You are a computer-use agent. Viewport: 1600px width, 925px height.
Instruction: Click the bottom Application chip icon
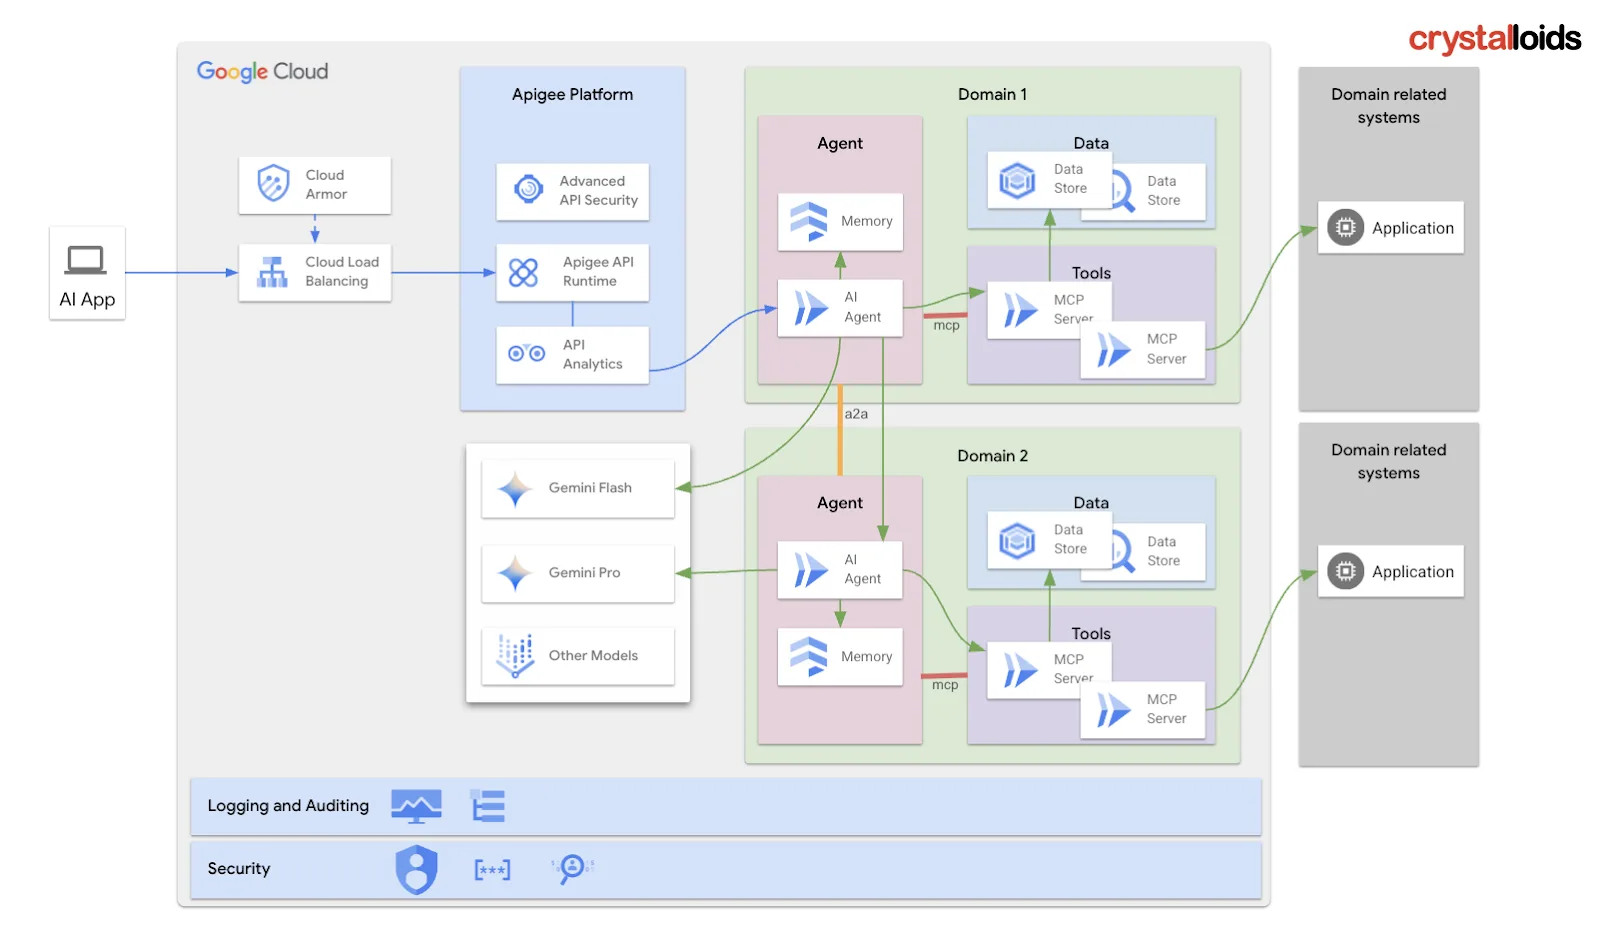pyautogui.click(x=1346, y=572)
